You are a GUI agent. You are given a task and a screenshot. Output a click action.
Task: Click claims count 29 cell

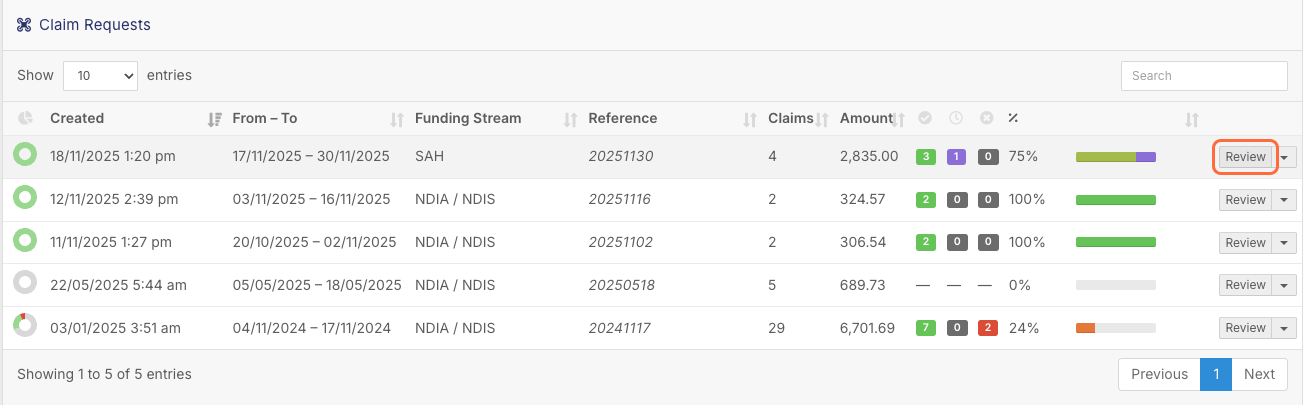776,327
